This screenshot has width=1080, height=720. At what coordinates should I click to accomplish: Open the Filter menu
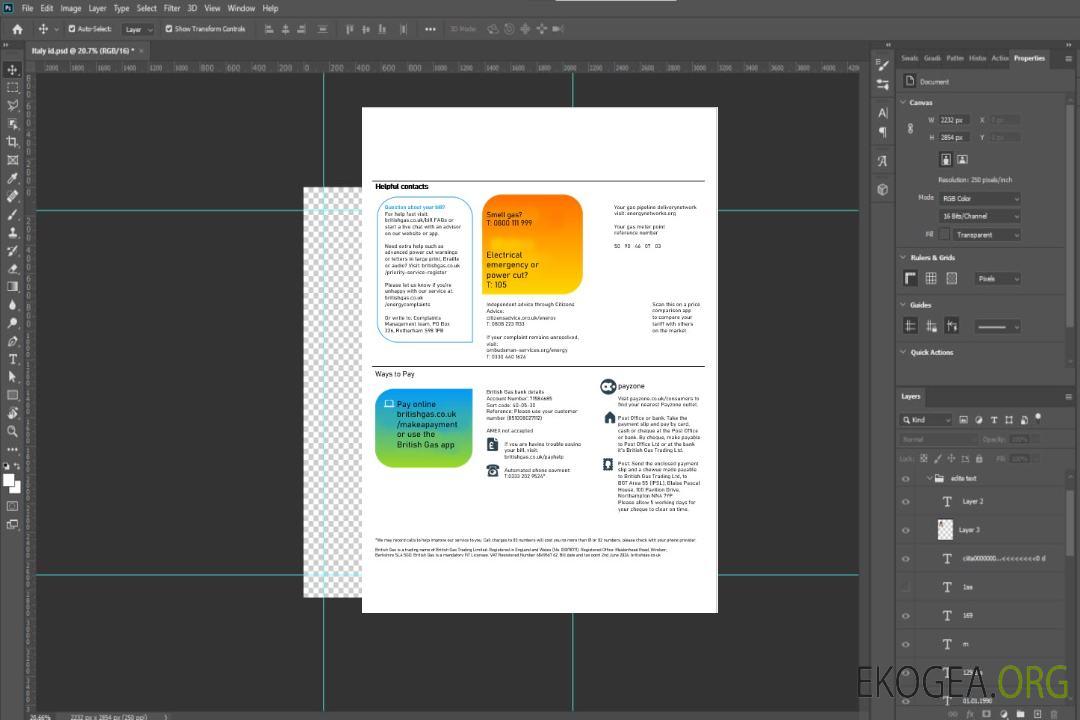point(172,8)
